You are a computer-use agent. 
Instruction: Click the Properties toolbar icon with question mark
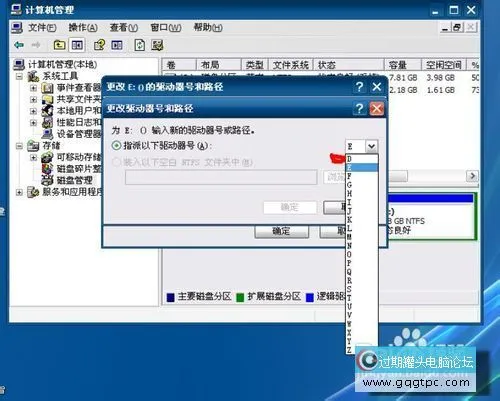point(99,45)
